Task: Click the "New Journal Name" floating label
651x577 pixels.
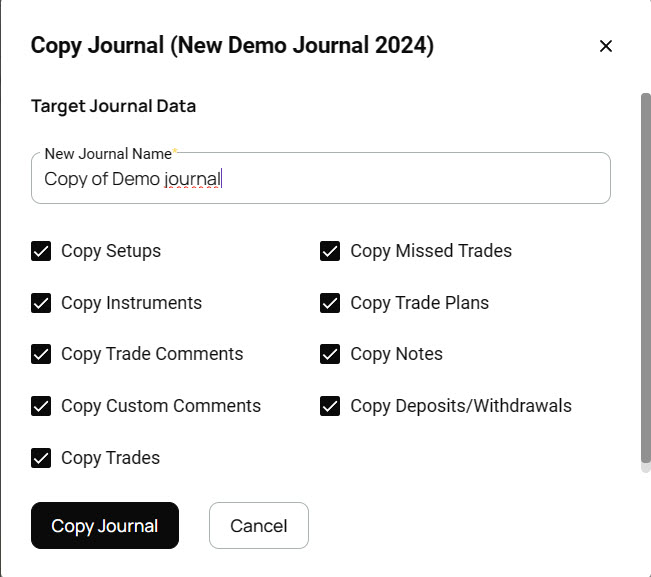Action: pyautogui.click(x=108, y=154)
